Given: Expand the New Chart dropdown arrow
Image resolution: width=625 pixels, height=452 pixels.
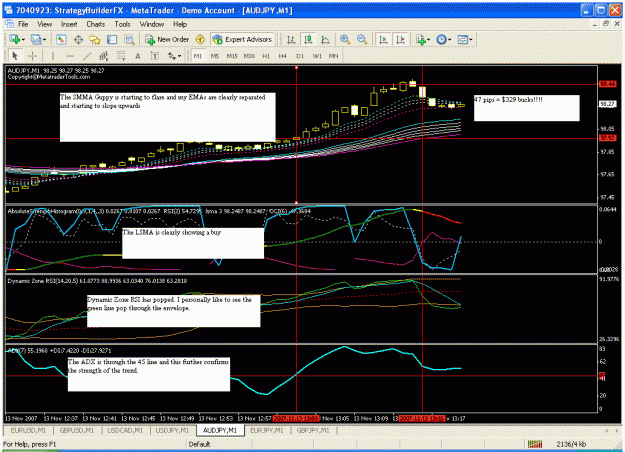Looking at the screenshot, I should click(x=23, y=40).
